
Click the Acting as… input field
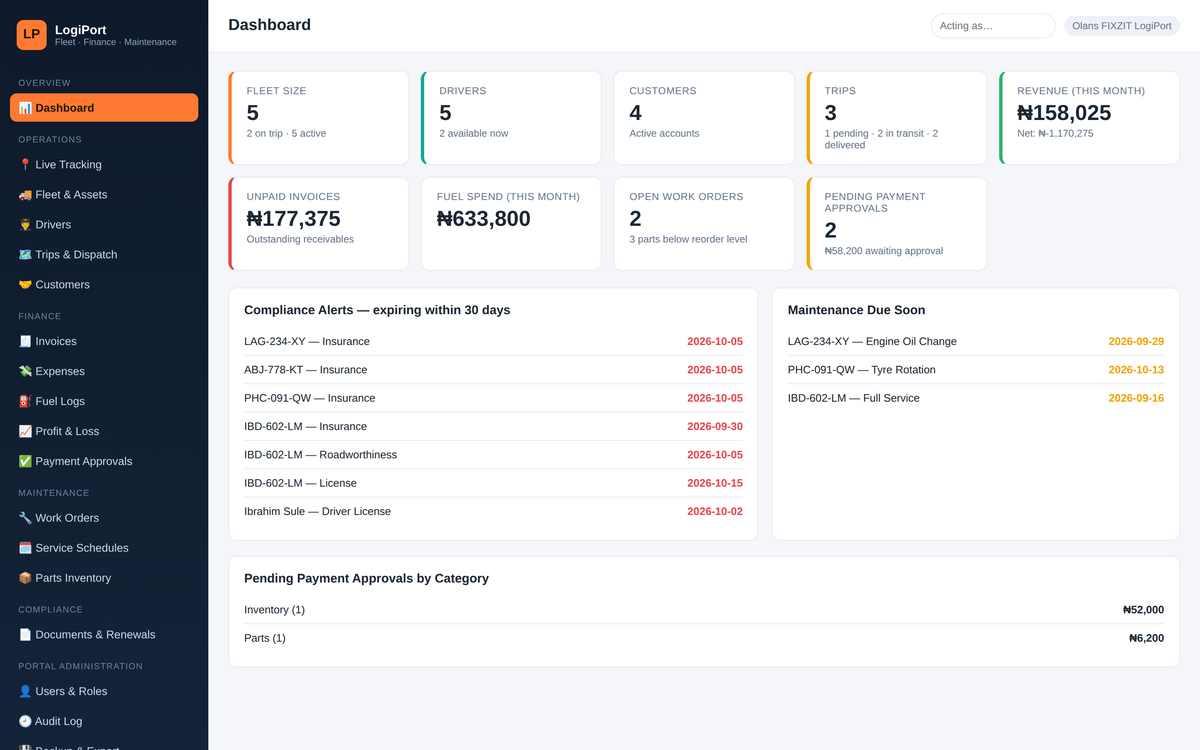pos(993,26)
